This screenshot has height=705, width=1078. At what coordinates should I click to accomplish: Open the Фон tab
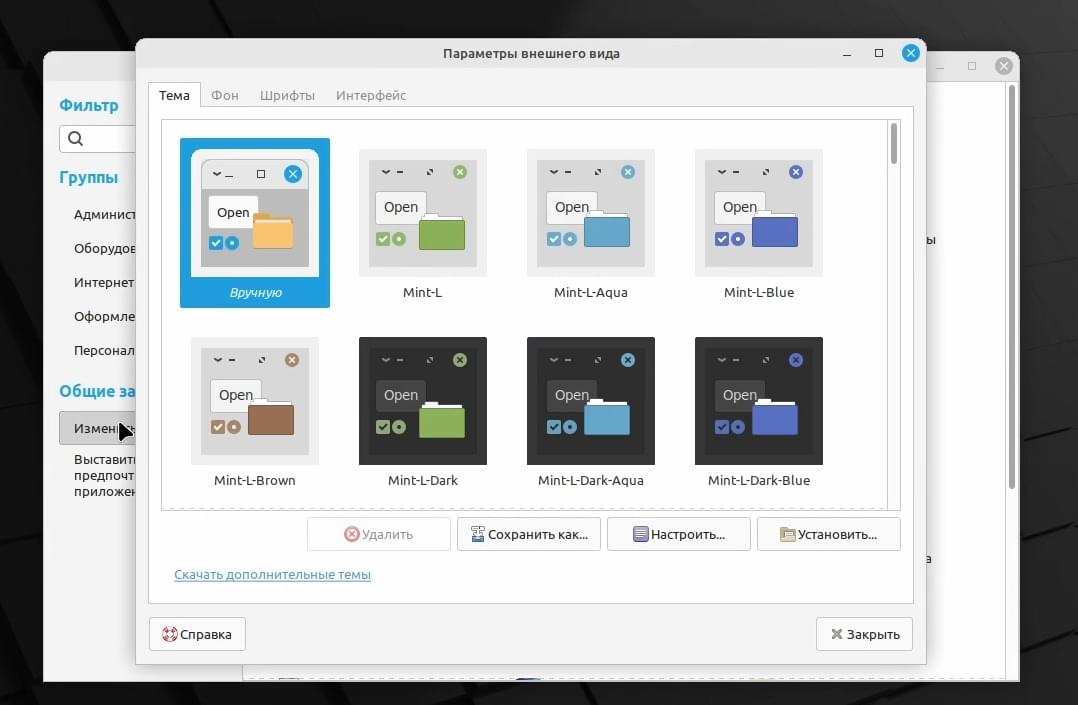pos(225,96)
